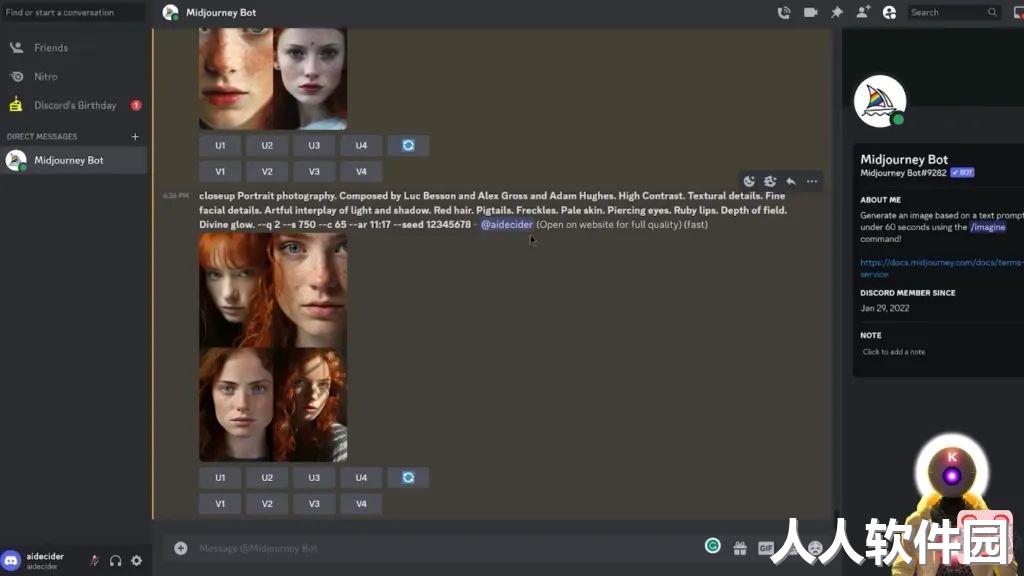Screen dimensions: 1024x576
Task: Re-roll the upper image grid
Action: (408, 146)
